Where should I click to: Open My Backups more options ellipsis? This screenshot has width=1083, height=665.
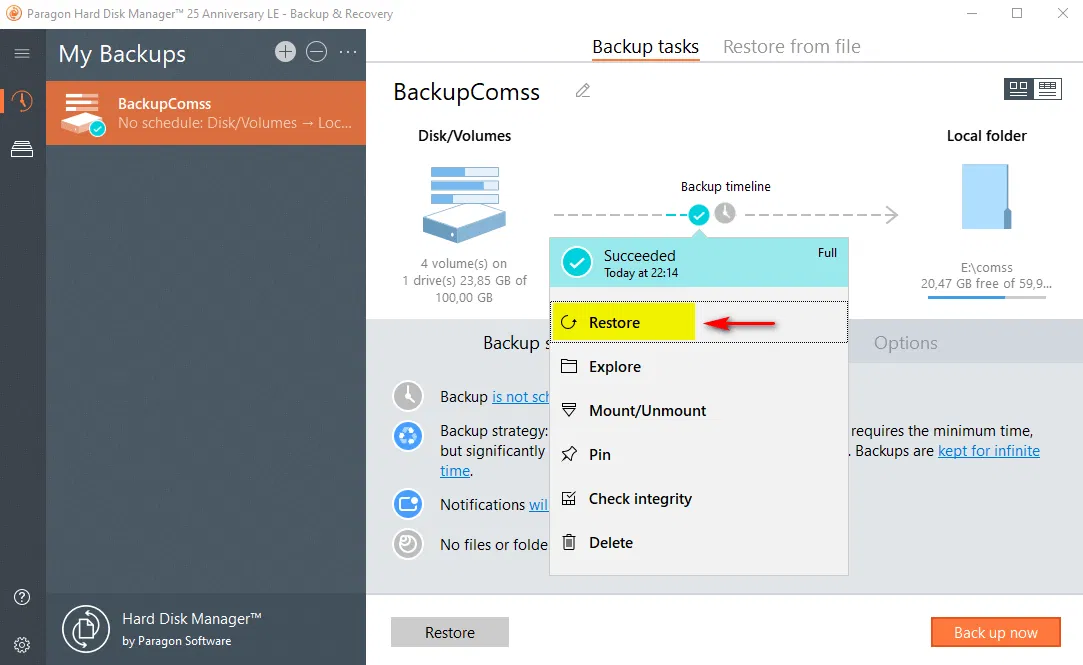348,52
